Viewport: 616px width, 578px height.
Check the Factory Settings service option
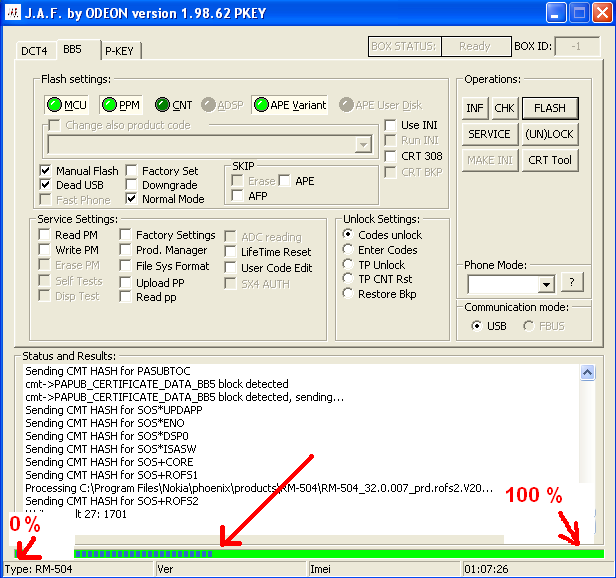125,235
